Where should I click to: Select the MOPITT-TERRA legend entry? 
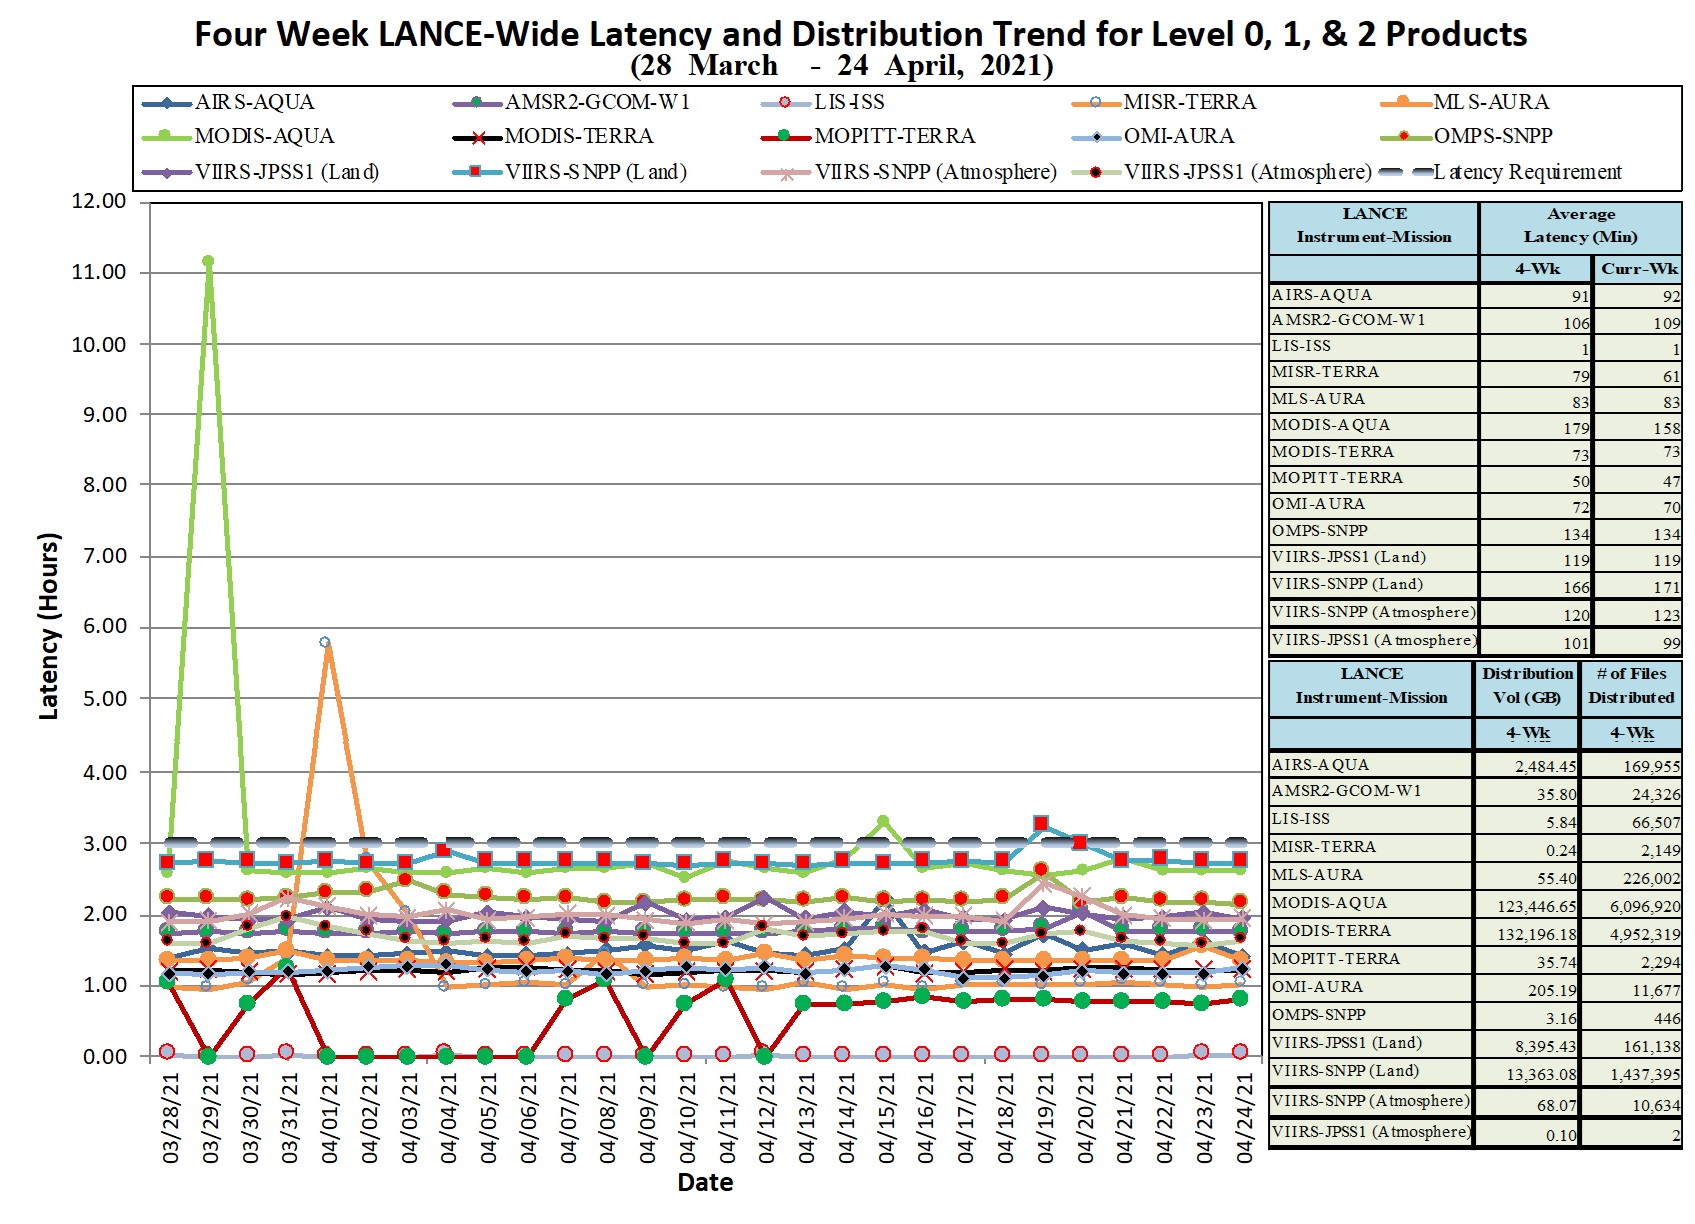pos(868,137)
